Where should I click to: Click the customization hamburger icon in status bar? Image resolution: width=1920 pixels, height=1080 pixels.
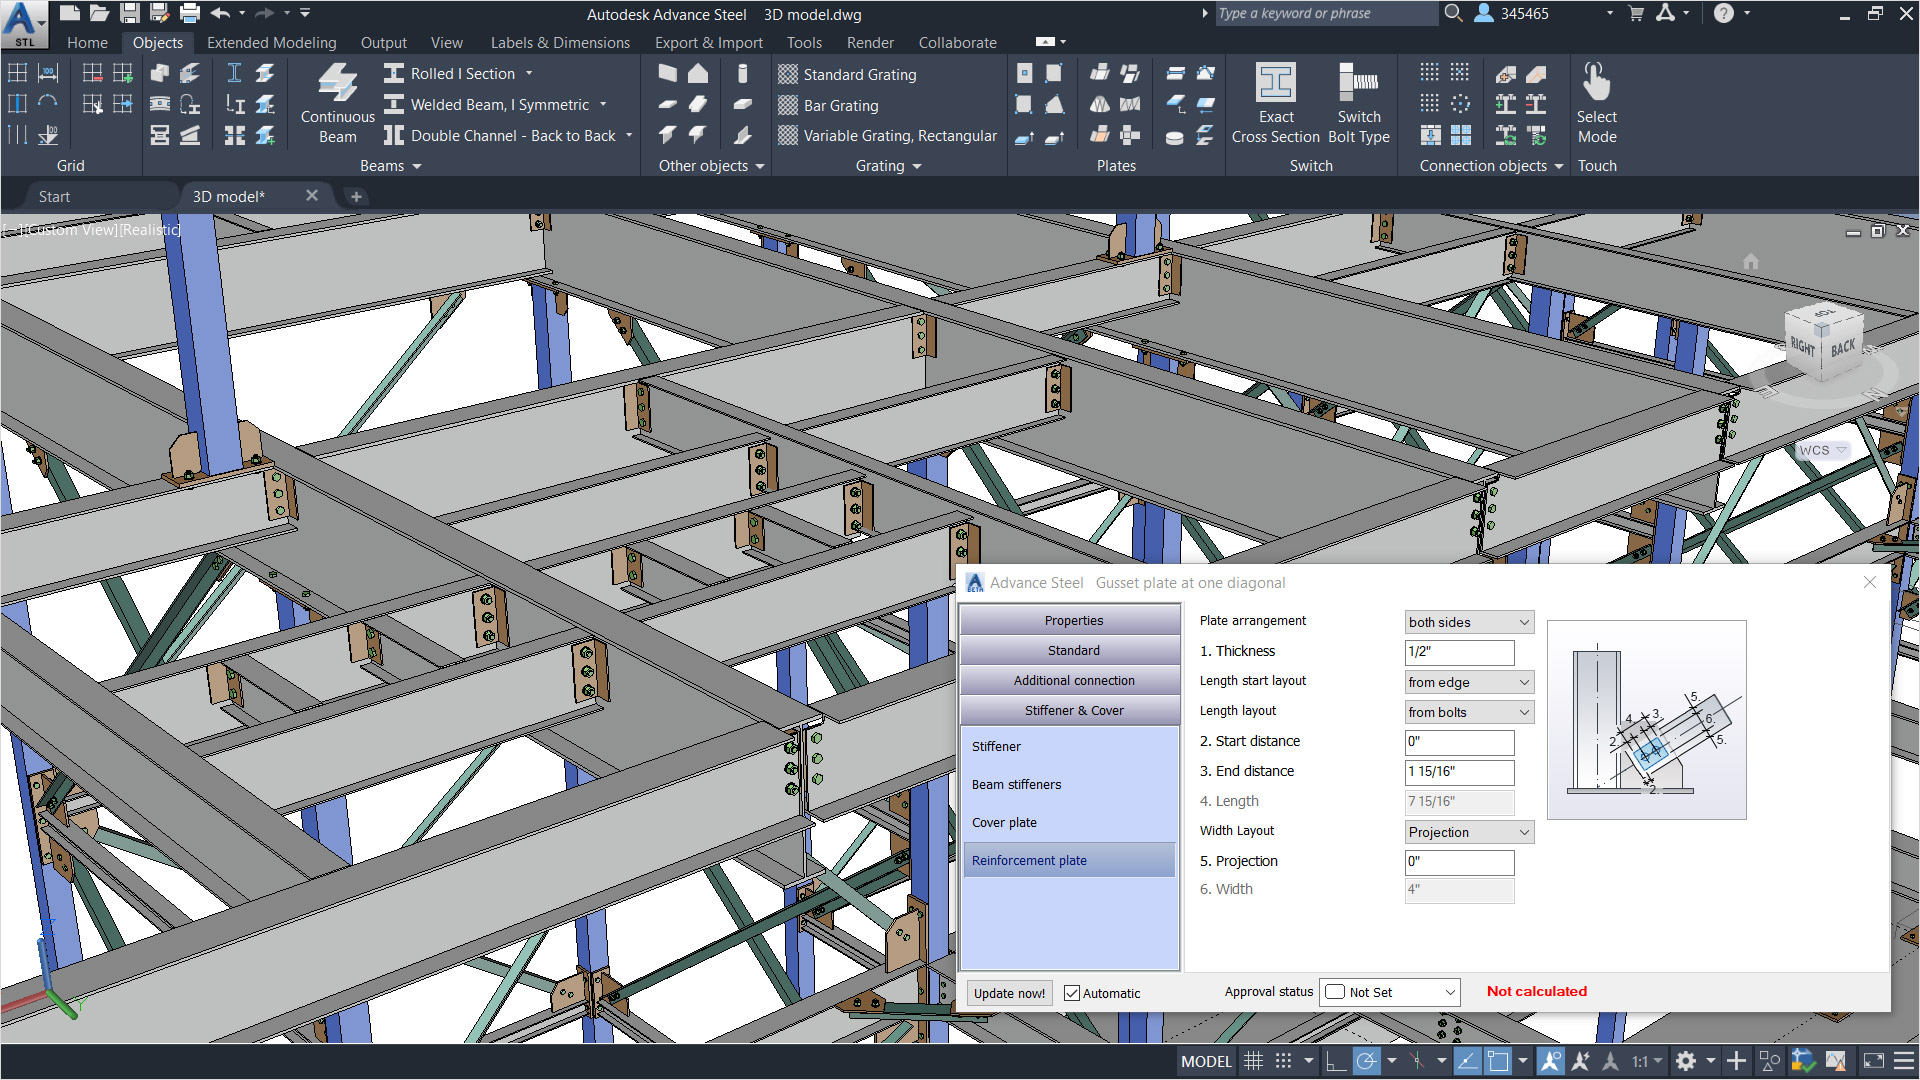1903,1061
